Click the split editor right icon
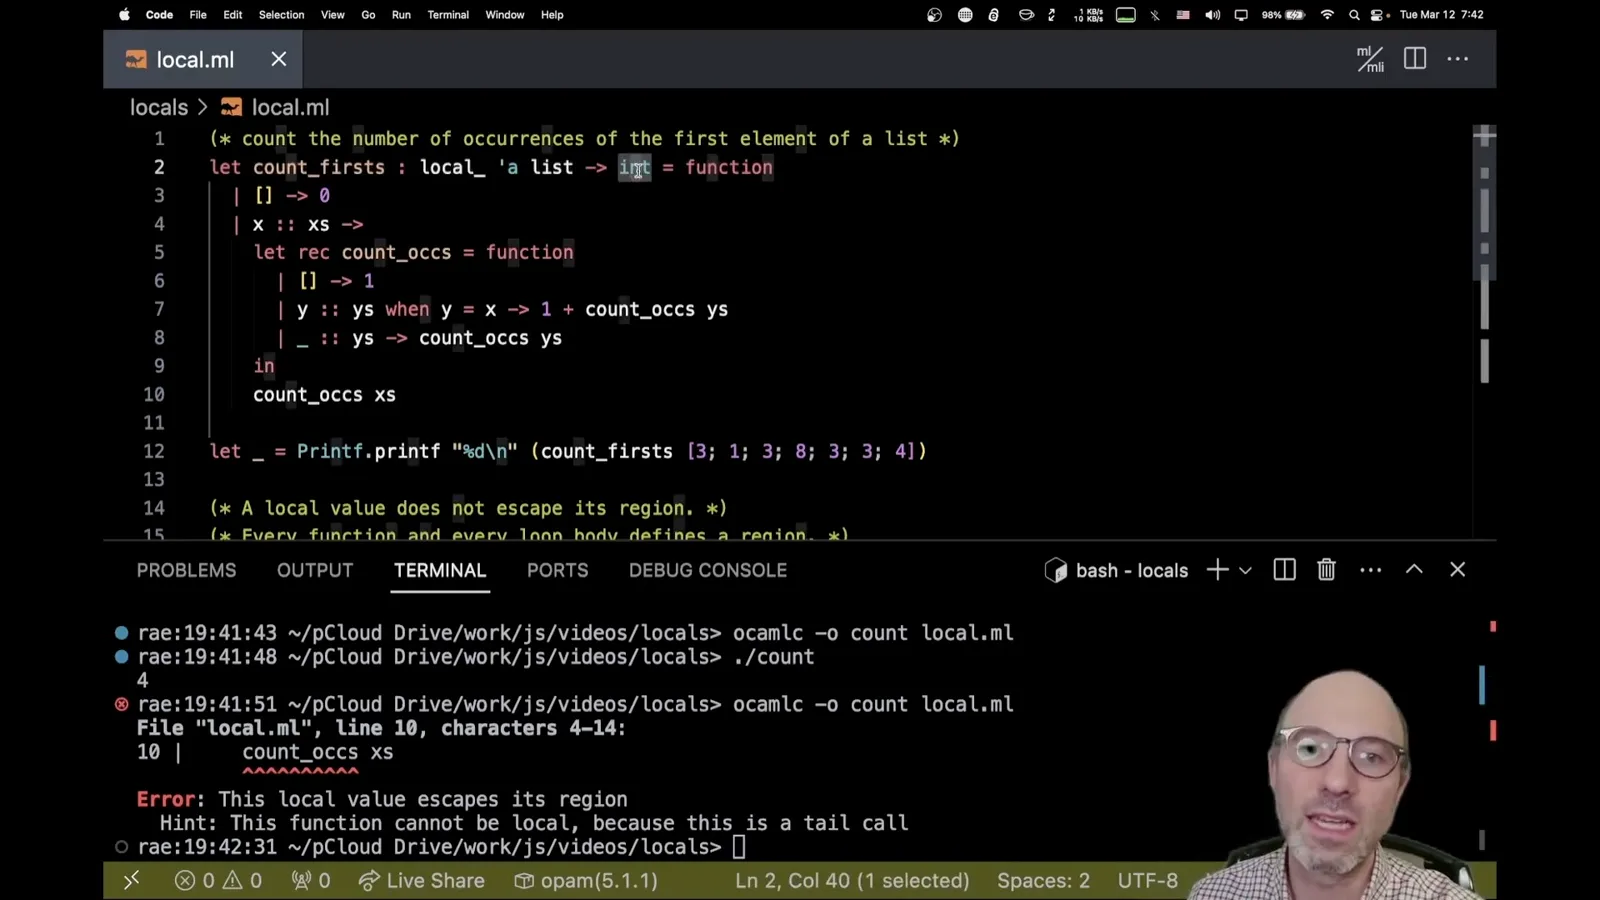1600x900 pixels. pyautogui.click(x=1414, y=59)
